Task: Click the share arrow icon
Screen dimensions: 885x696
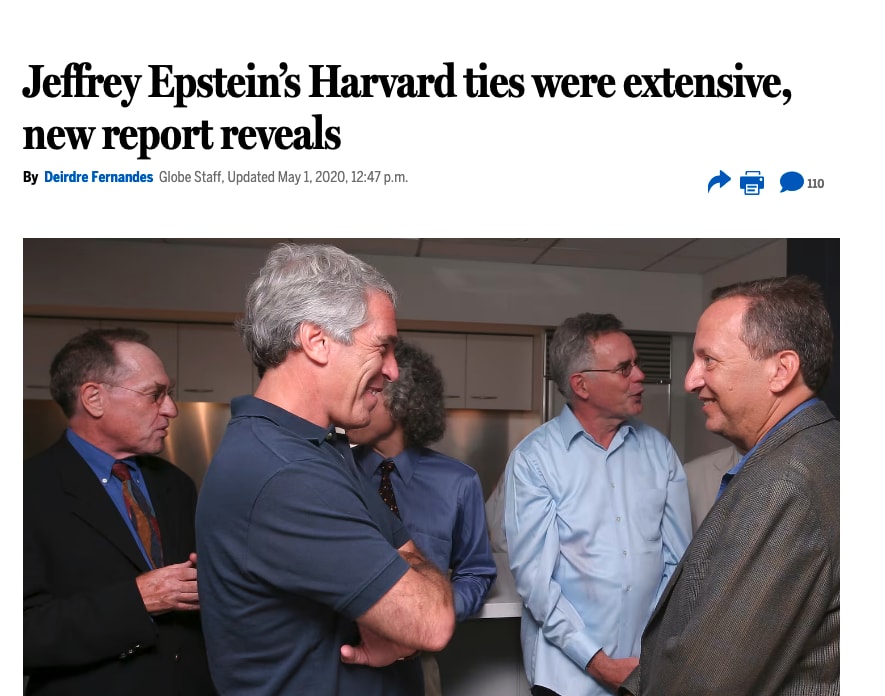Action: tap(718, 182)
